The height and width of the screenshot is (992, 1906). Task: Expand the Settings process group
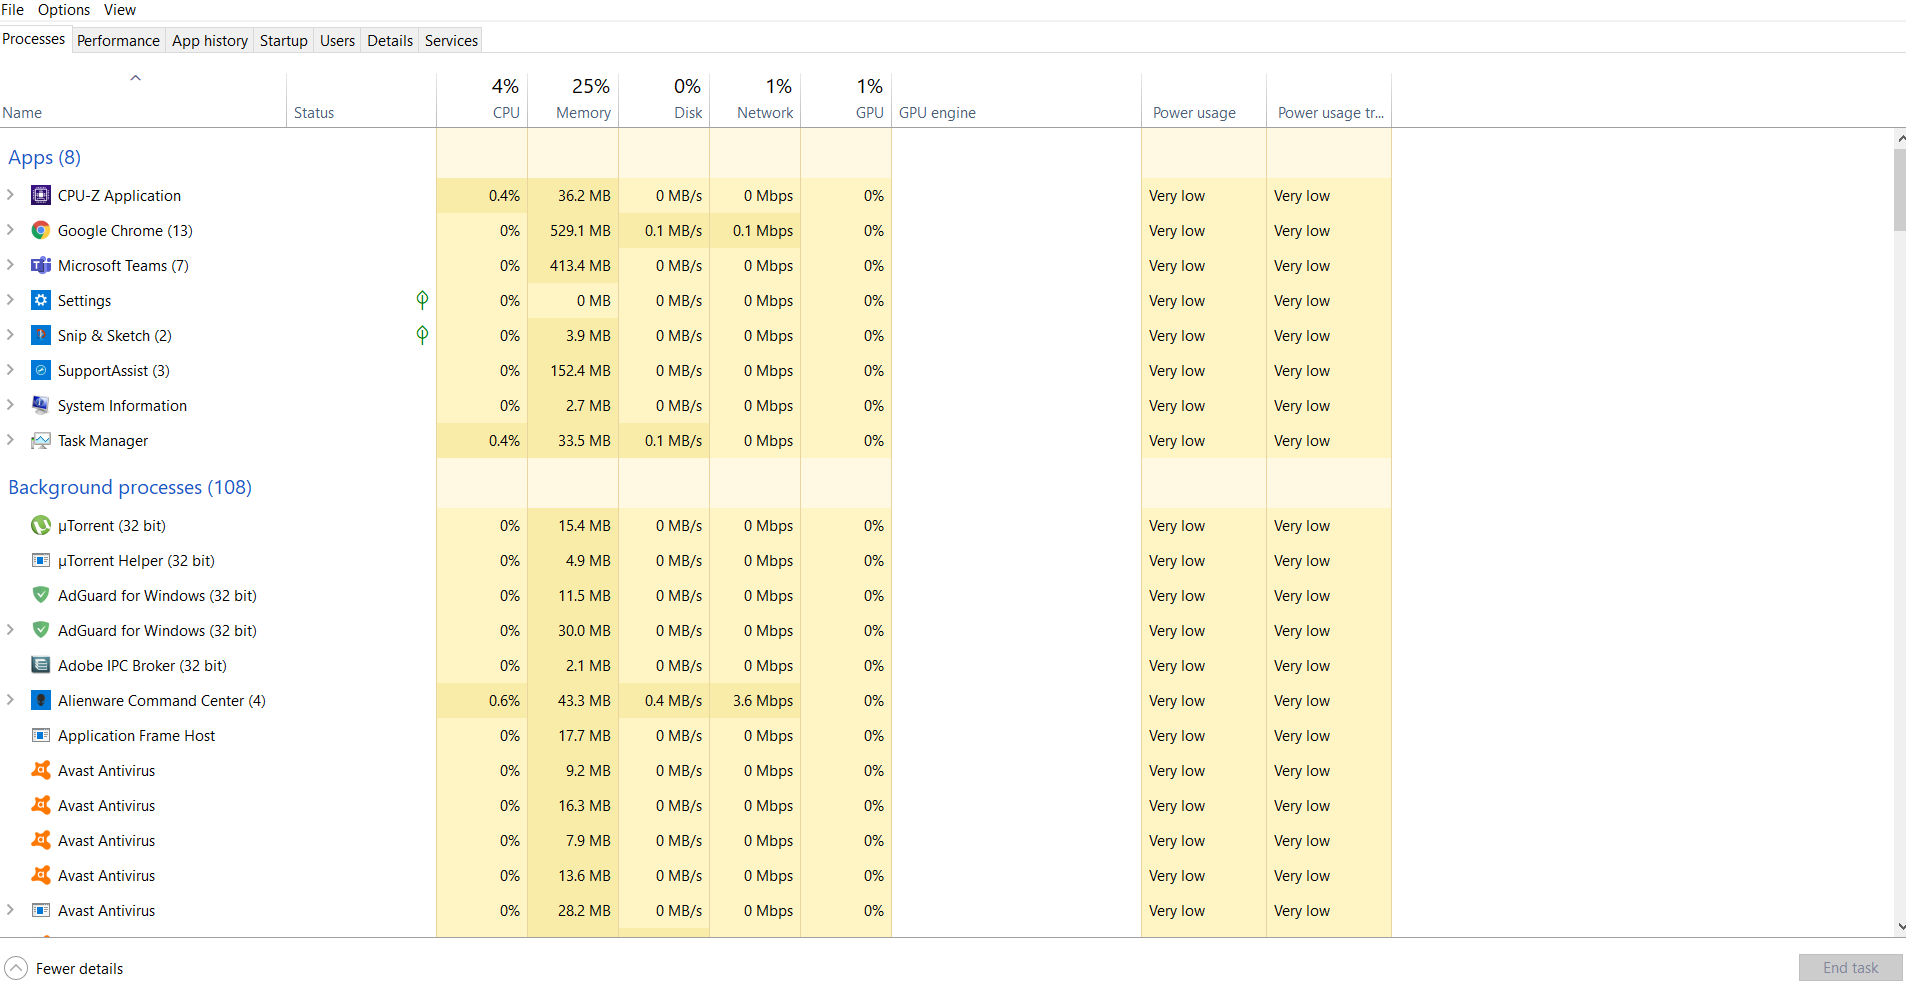click(x=10, y=300)
